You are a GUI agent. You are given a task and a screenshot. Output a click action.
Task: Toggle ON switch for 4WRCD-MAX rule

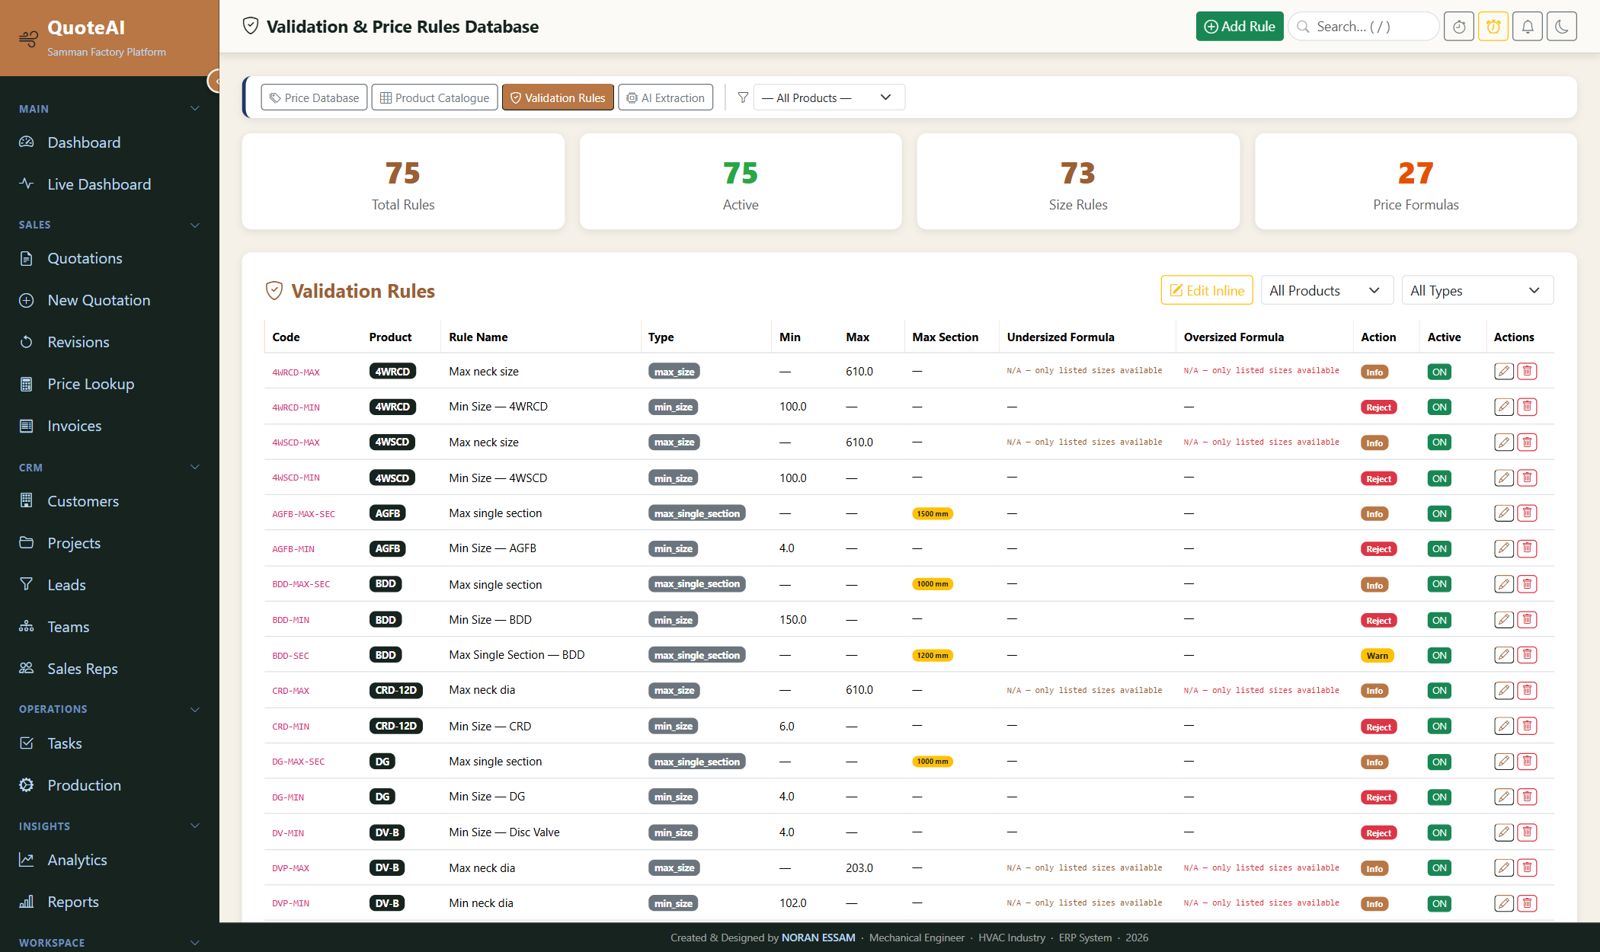click(x=1439, y=372)
